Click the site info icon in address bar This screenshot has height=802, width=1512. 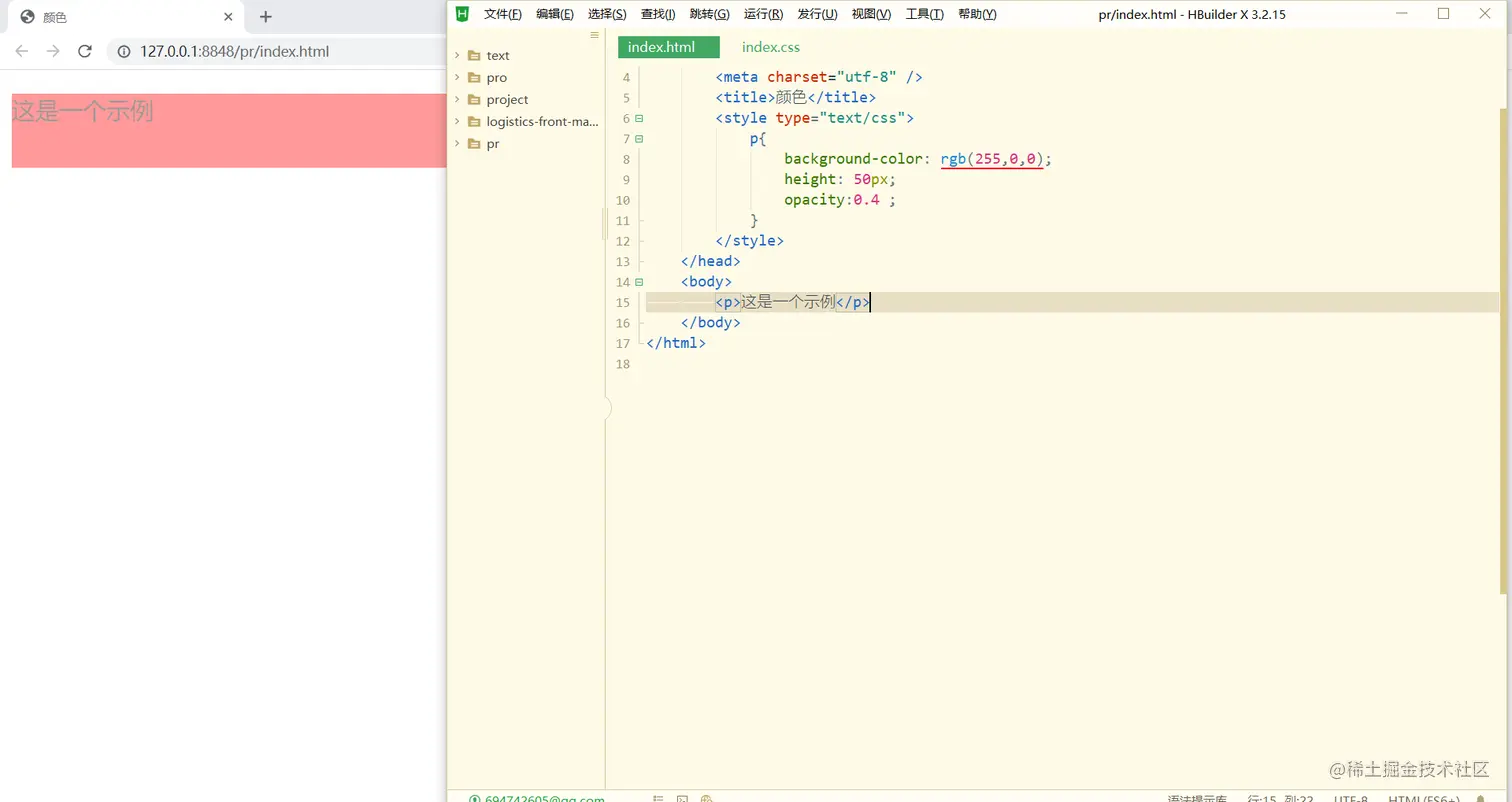[x=124, y=51]
